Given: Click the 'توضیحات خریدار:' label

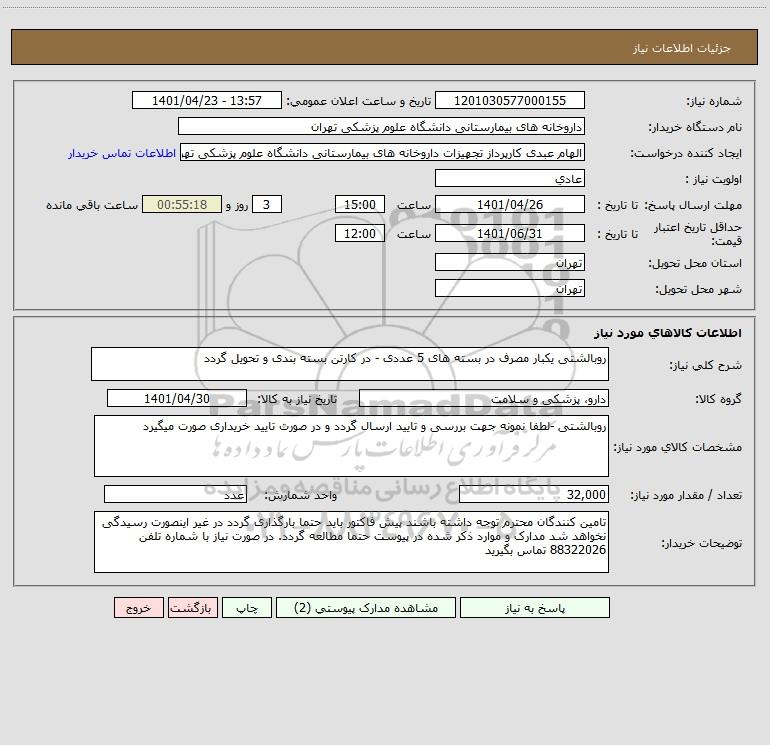Looking at the screenshot, I should [702, 543].
